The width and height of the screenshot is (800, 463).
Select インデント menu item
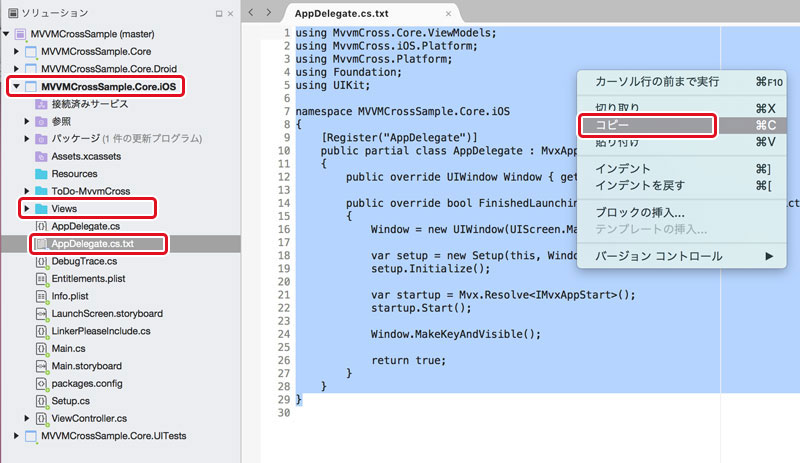pos(682,168)
